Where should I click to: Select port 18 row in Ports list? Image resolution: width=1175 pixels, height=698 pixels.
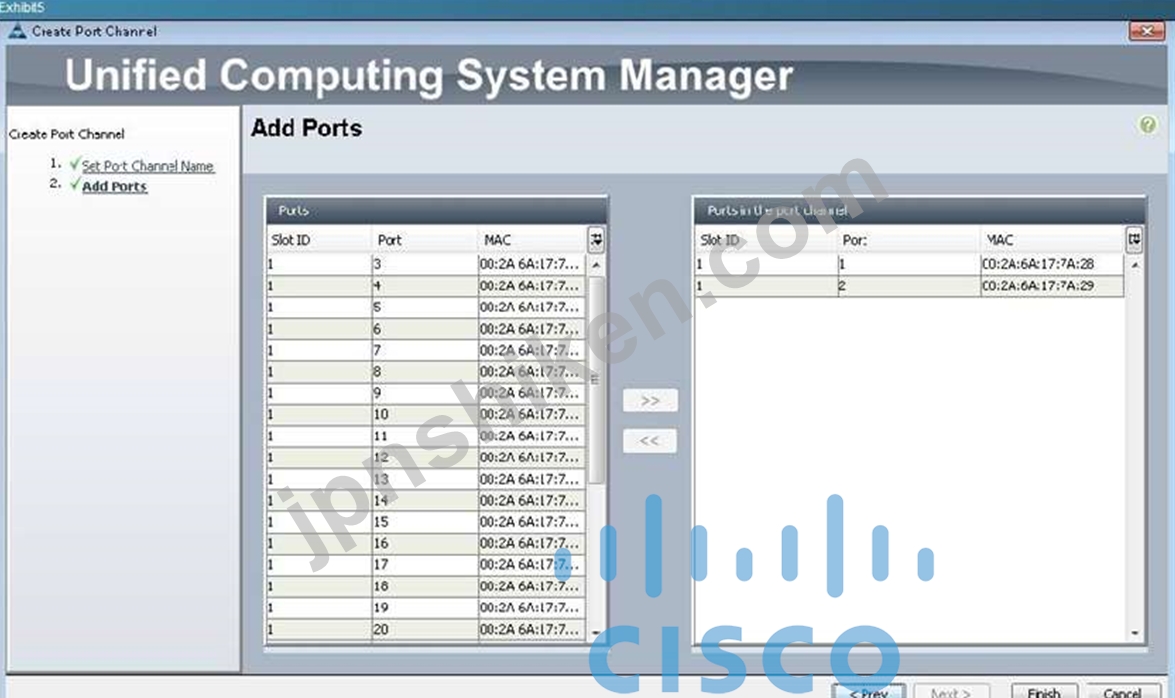coord(426,586)
